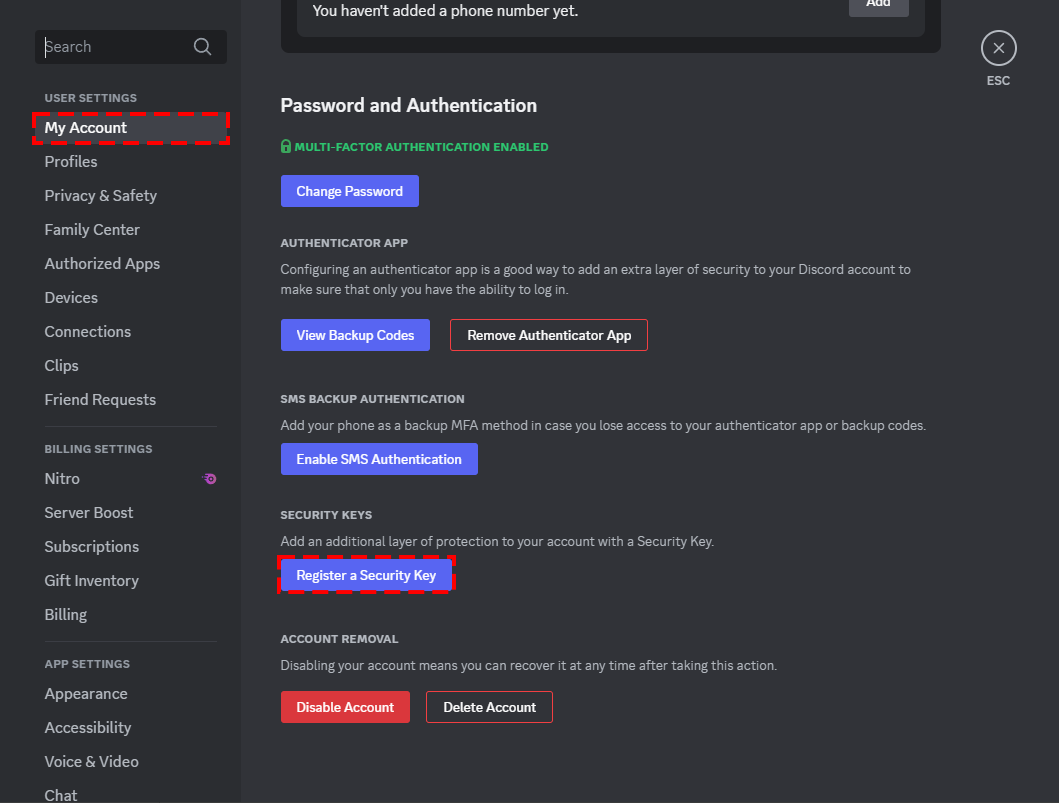Select Authorized Apps in sidebar
Viewport: 1059px width, 803px height.
point(102,264)
